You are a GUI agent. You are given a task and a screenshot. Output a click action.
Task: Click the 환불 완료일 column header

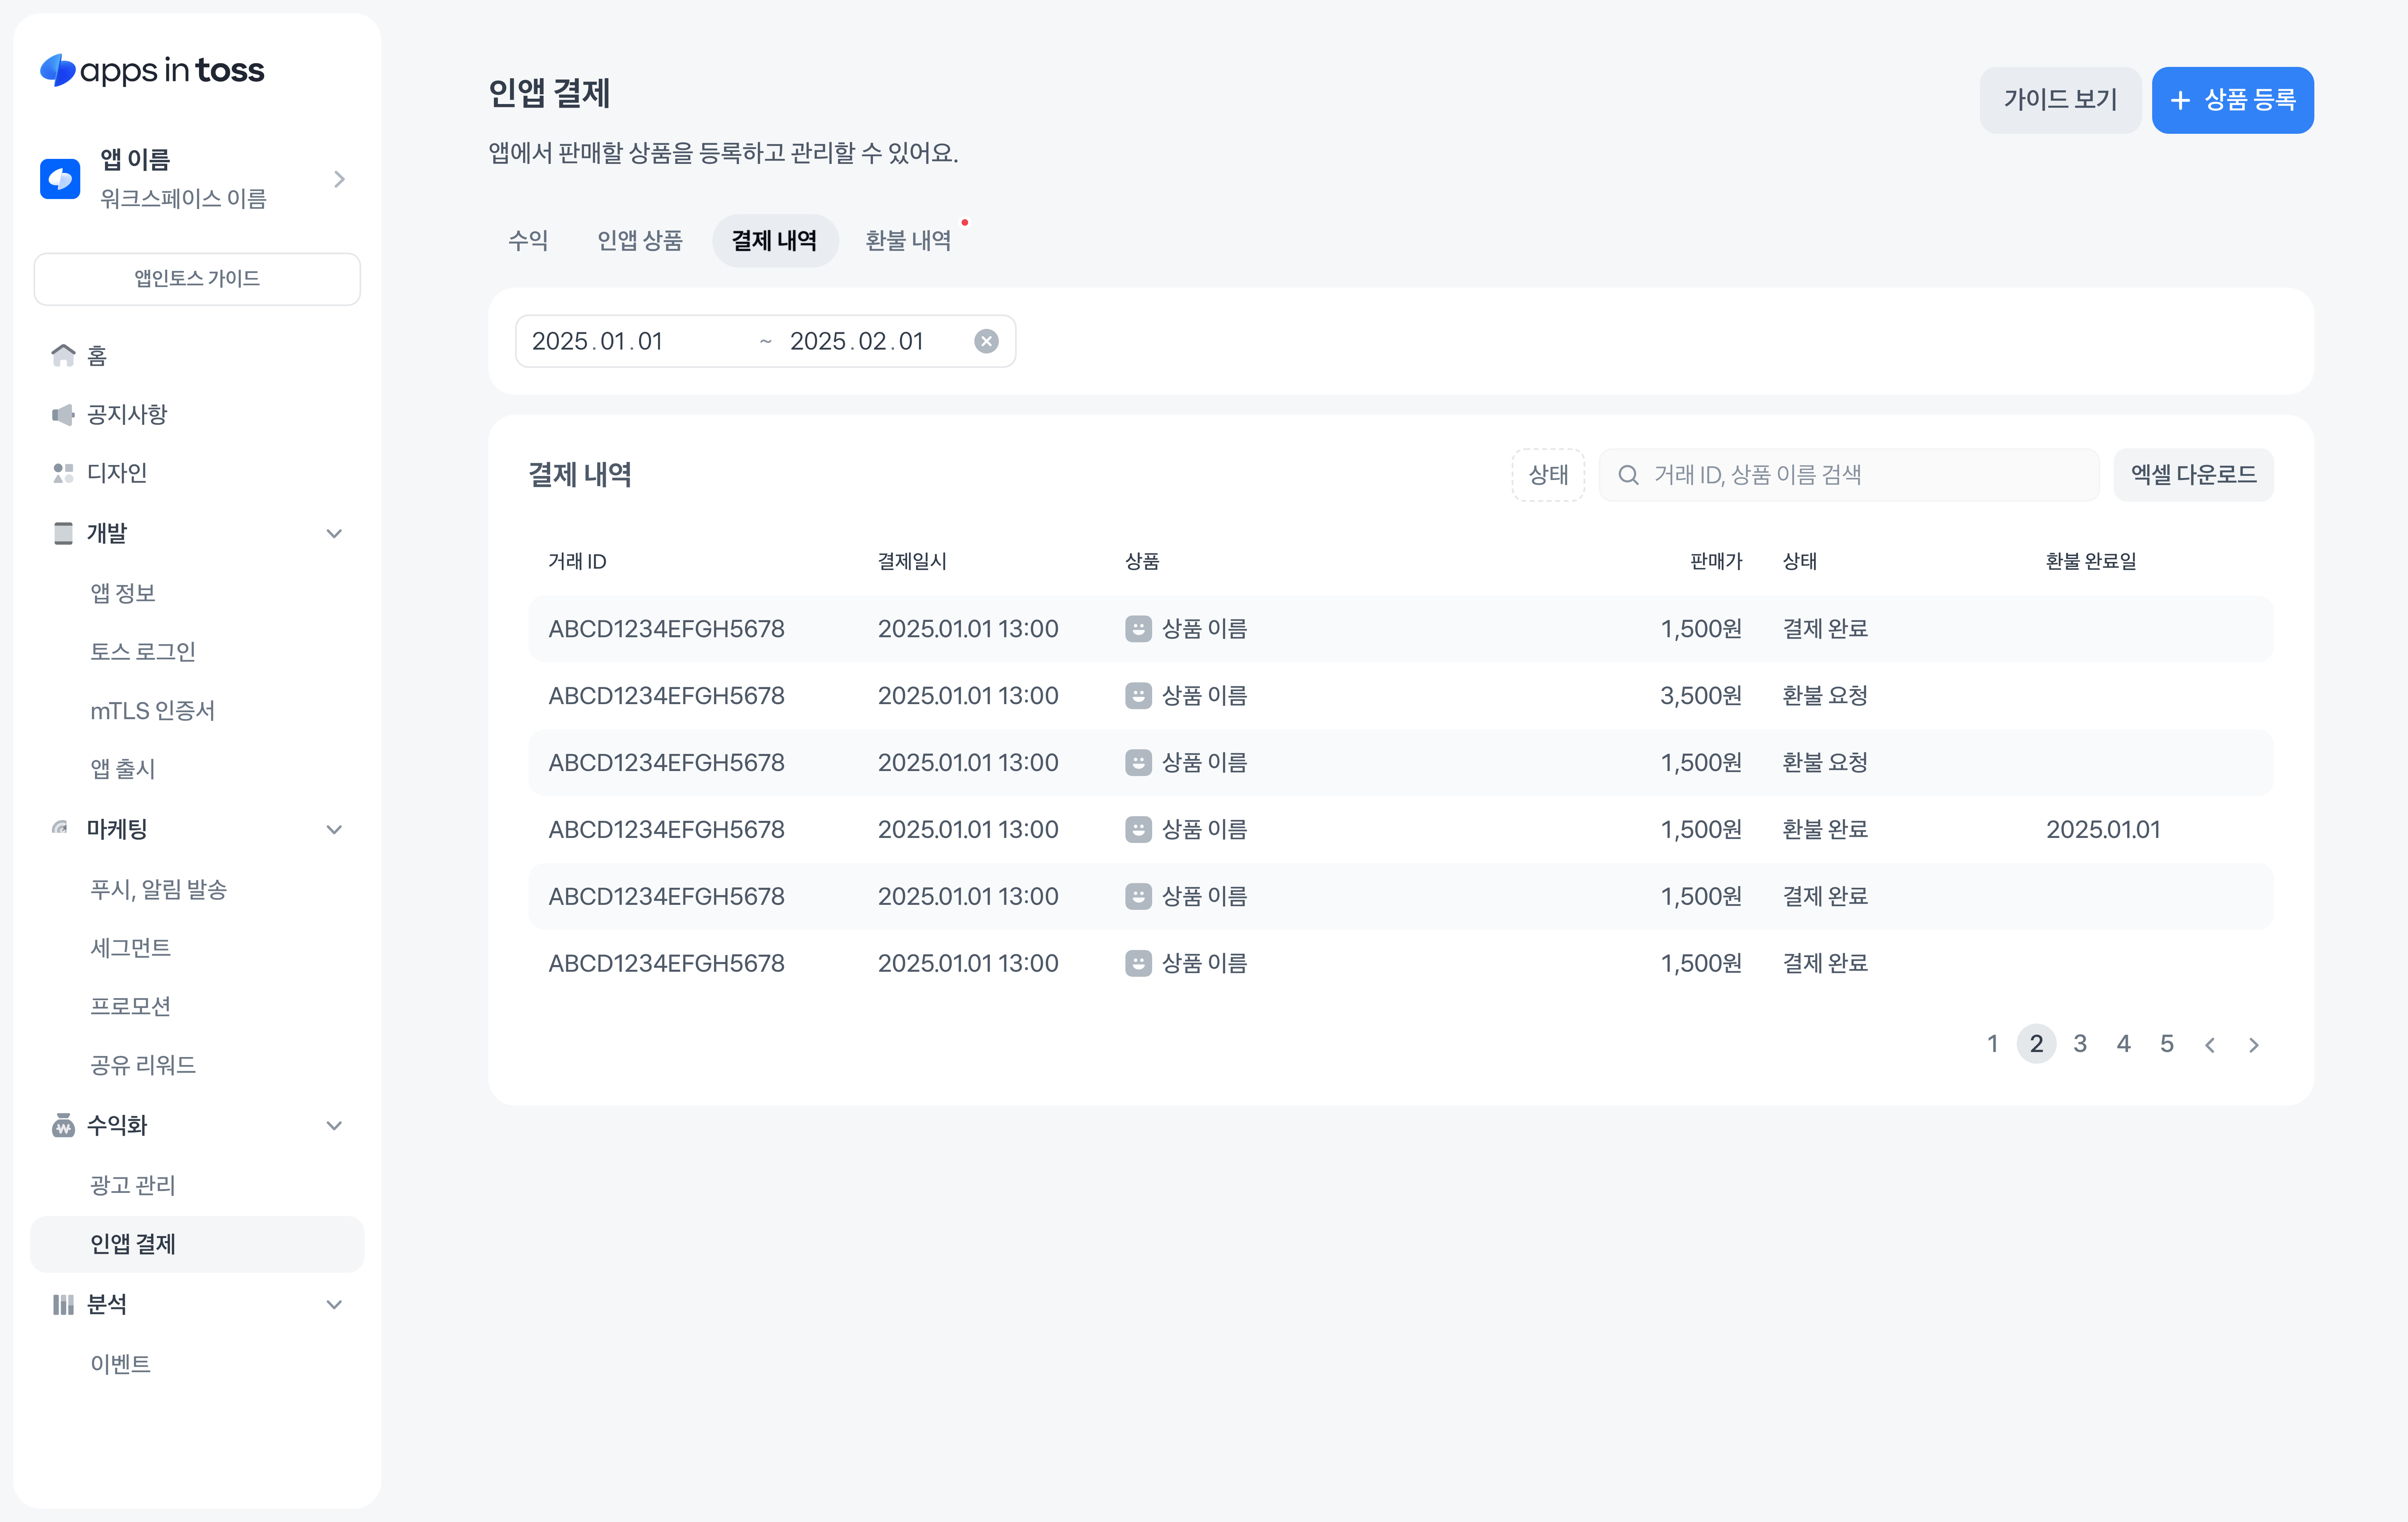(2091, 561)
